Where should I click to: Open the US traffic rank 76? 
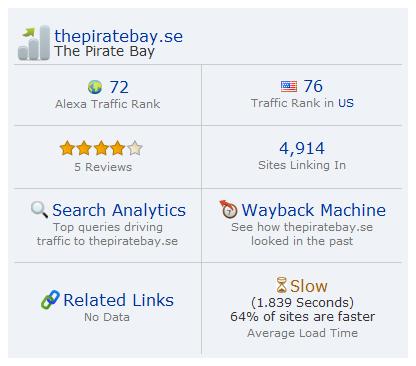[313, 86]
